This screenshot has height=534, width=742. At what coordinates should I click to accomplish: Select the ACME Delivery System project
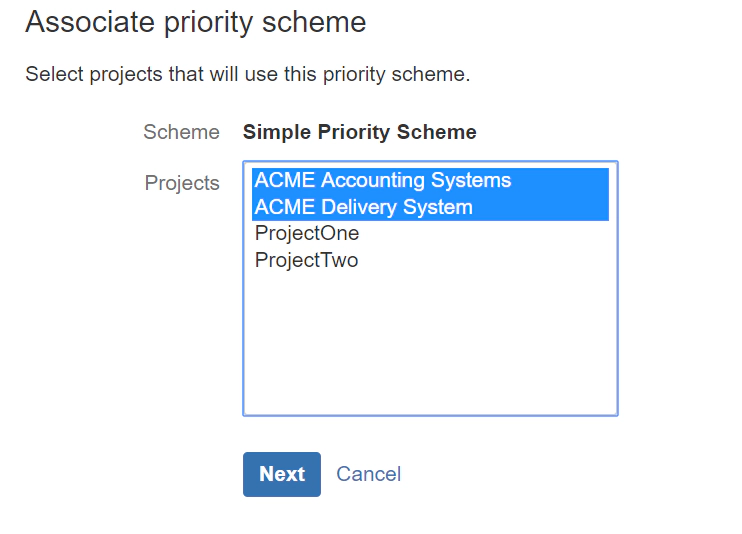pyautogui.click(x=364, y=207)
